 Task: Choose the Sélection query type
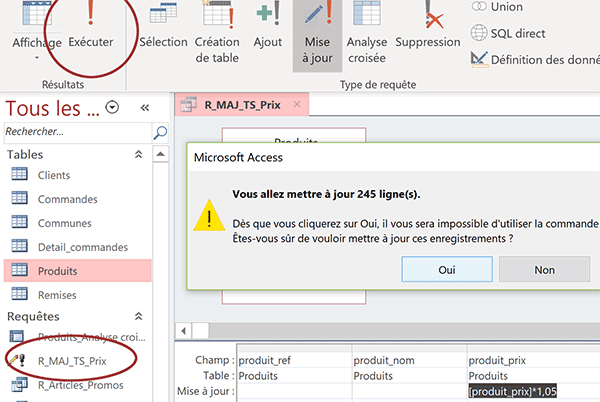pyautogui.click(x=163, y=27)
